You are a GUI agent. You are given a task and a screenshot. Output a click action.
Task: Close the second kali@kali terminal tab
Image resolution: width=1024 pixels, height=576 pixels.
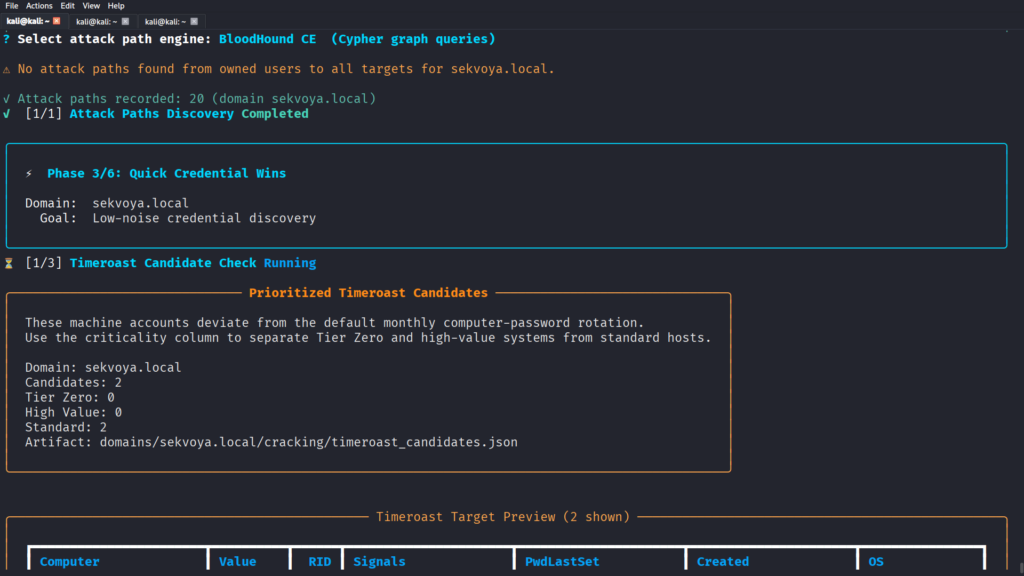[125, 22]
